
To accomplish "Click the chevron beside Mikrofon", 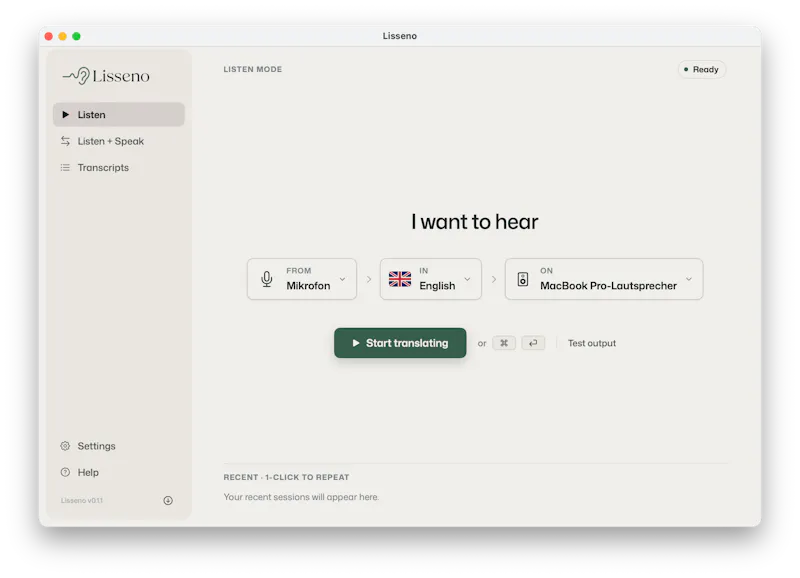I will 342,279.
